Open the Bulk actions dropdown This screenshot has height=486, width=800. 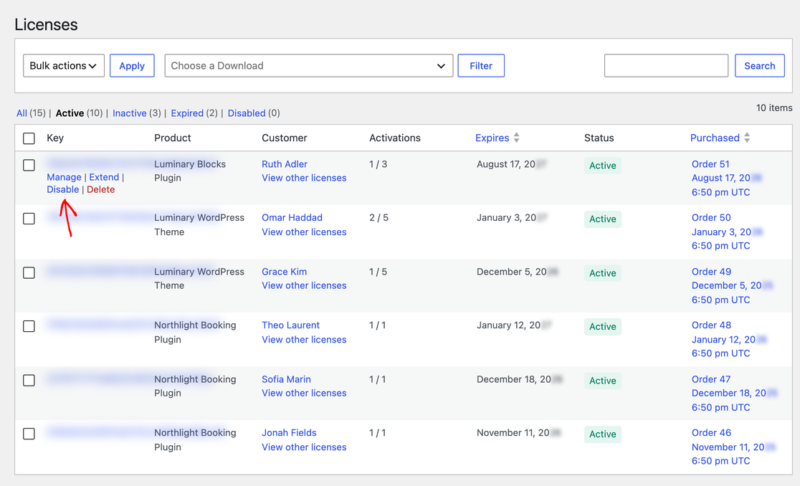[x=64, y=66]
